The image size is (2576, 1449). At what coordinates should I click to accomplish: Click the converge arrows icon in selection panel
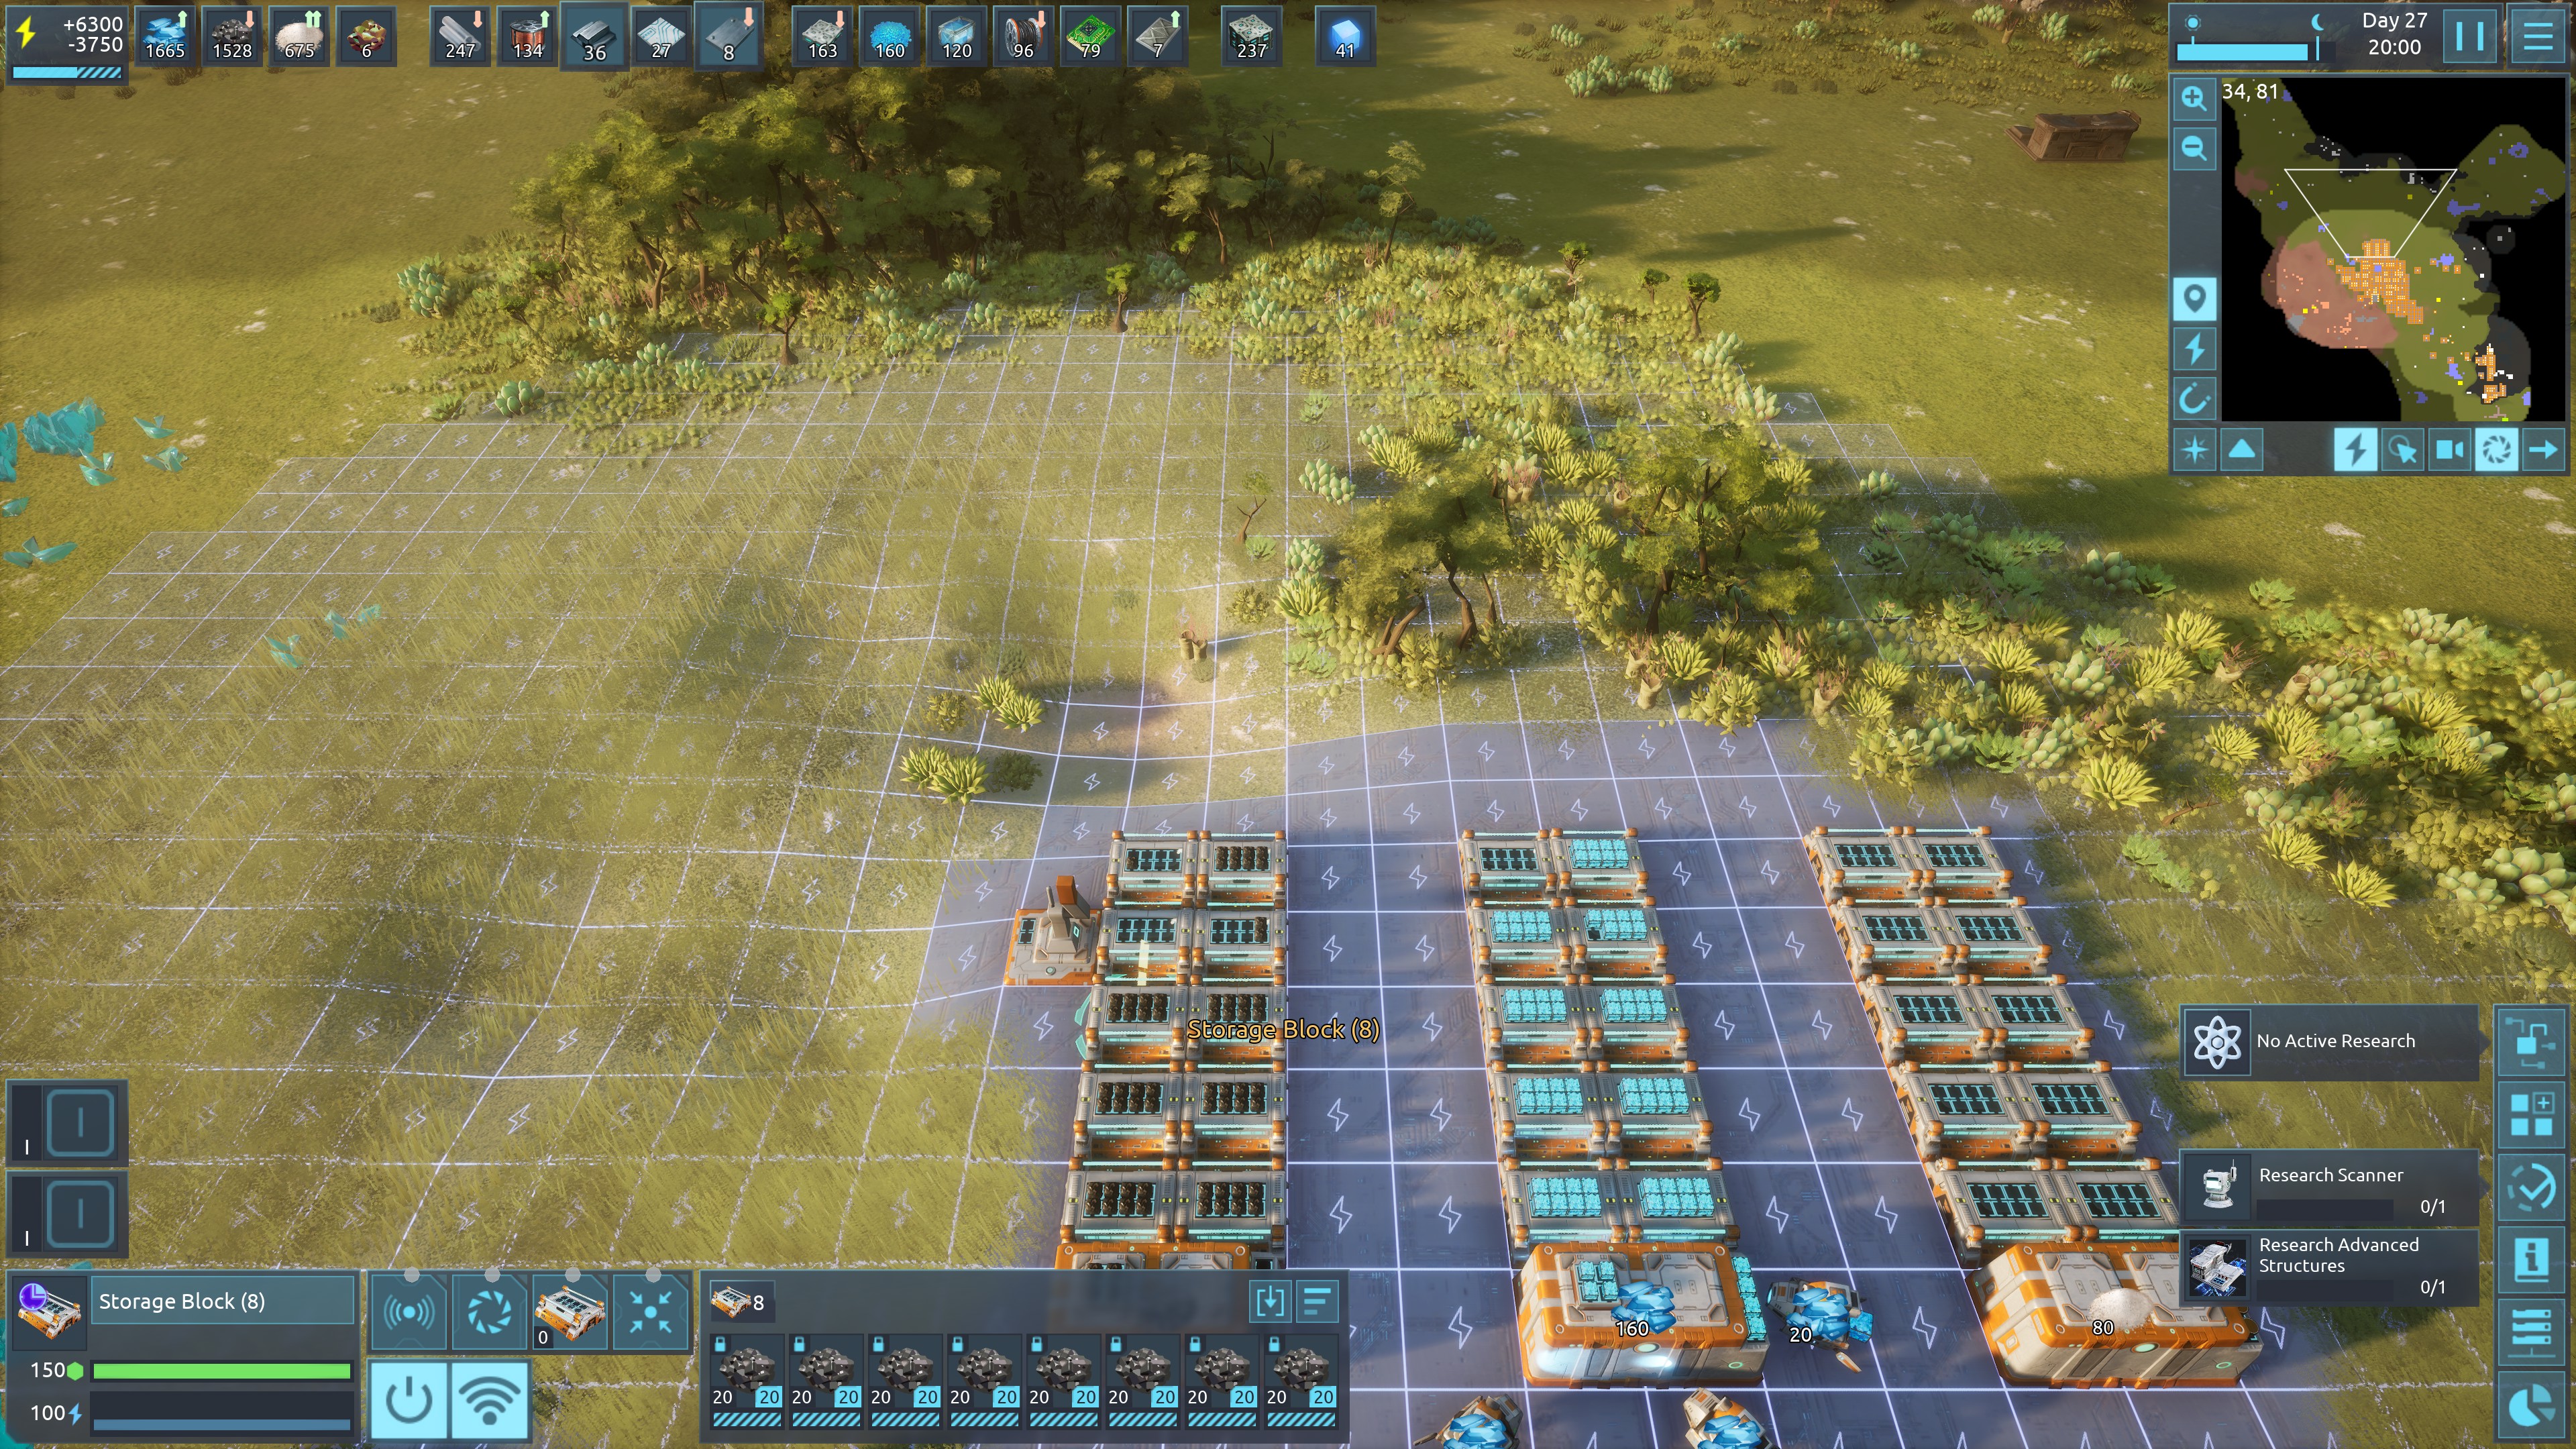(650, 1311)
